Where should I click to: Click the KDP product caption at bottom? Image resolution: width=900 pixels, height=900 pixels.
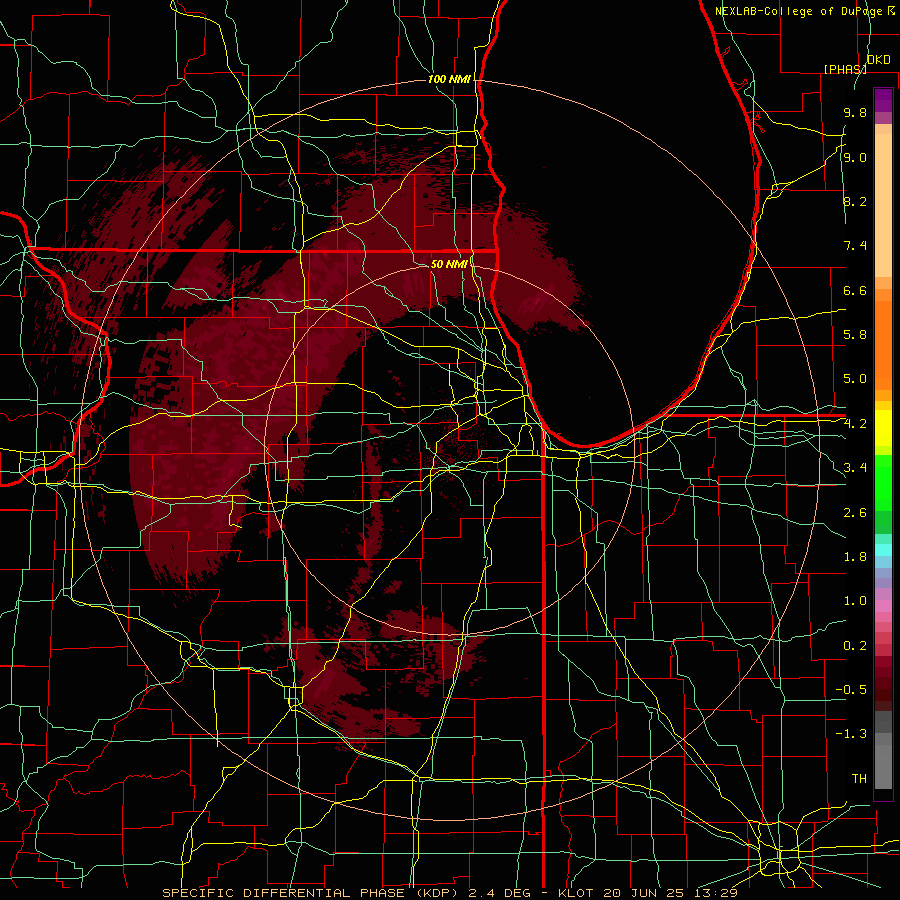(x=449, y=893)
